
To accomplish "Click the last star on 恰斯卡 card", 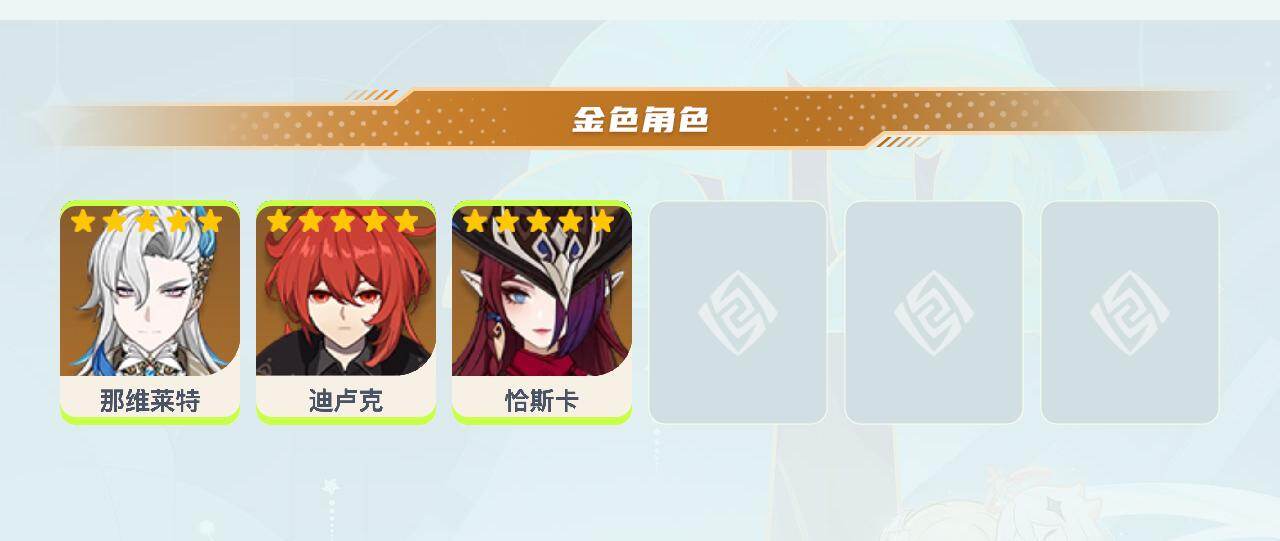I will click(x=602, y=221).
